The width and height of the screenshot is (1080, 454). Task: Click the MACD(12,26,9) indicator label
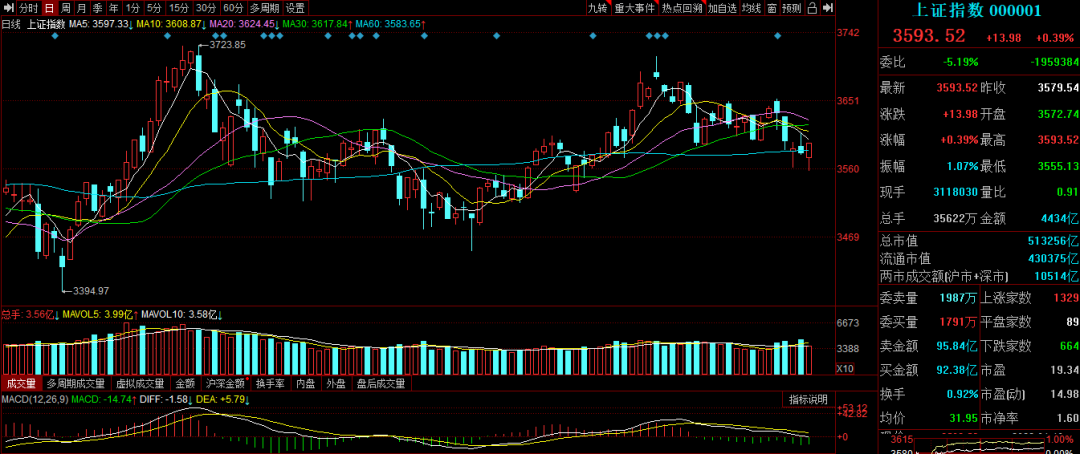click(34, 399)
